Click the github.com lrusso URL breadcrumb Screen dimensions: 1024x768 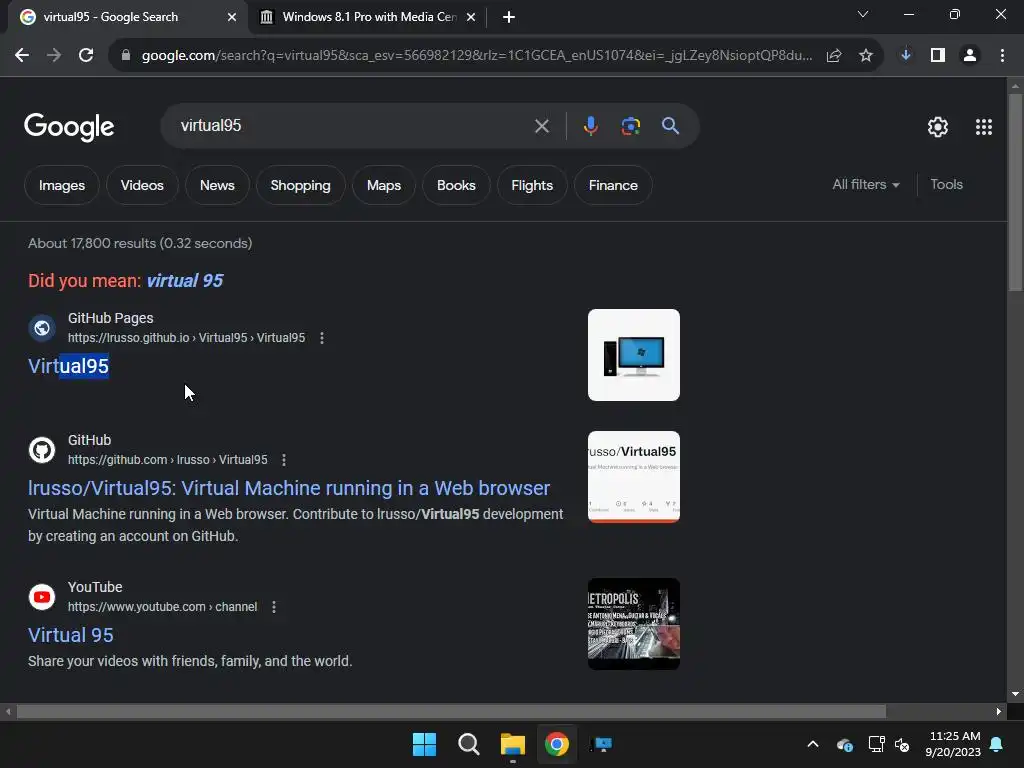pyautogui.click(x=168, y=460)
